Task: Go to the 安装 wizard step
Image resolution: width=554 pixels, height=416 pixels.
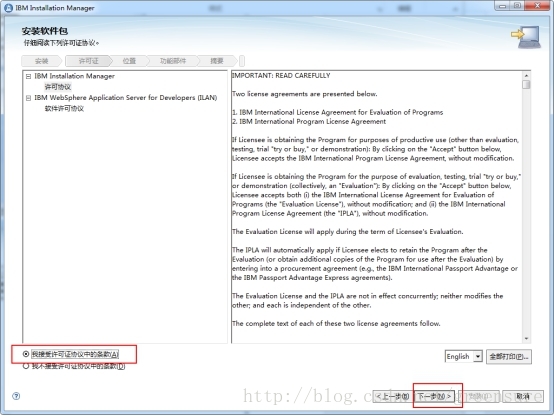Action: [x=41, y=61]
